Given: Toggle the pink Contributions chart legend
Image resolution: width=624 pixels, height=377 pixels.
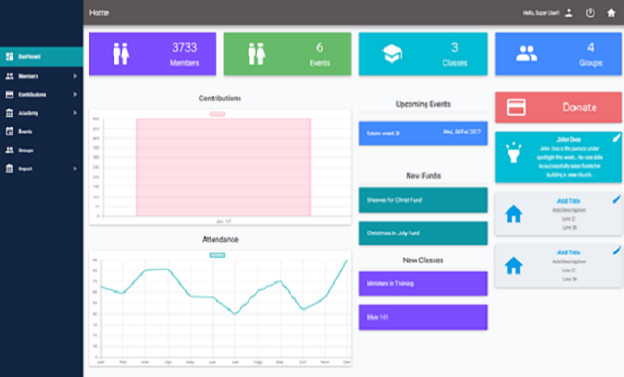Looking at the screenshot, I should coord(217,114).
